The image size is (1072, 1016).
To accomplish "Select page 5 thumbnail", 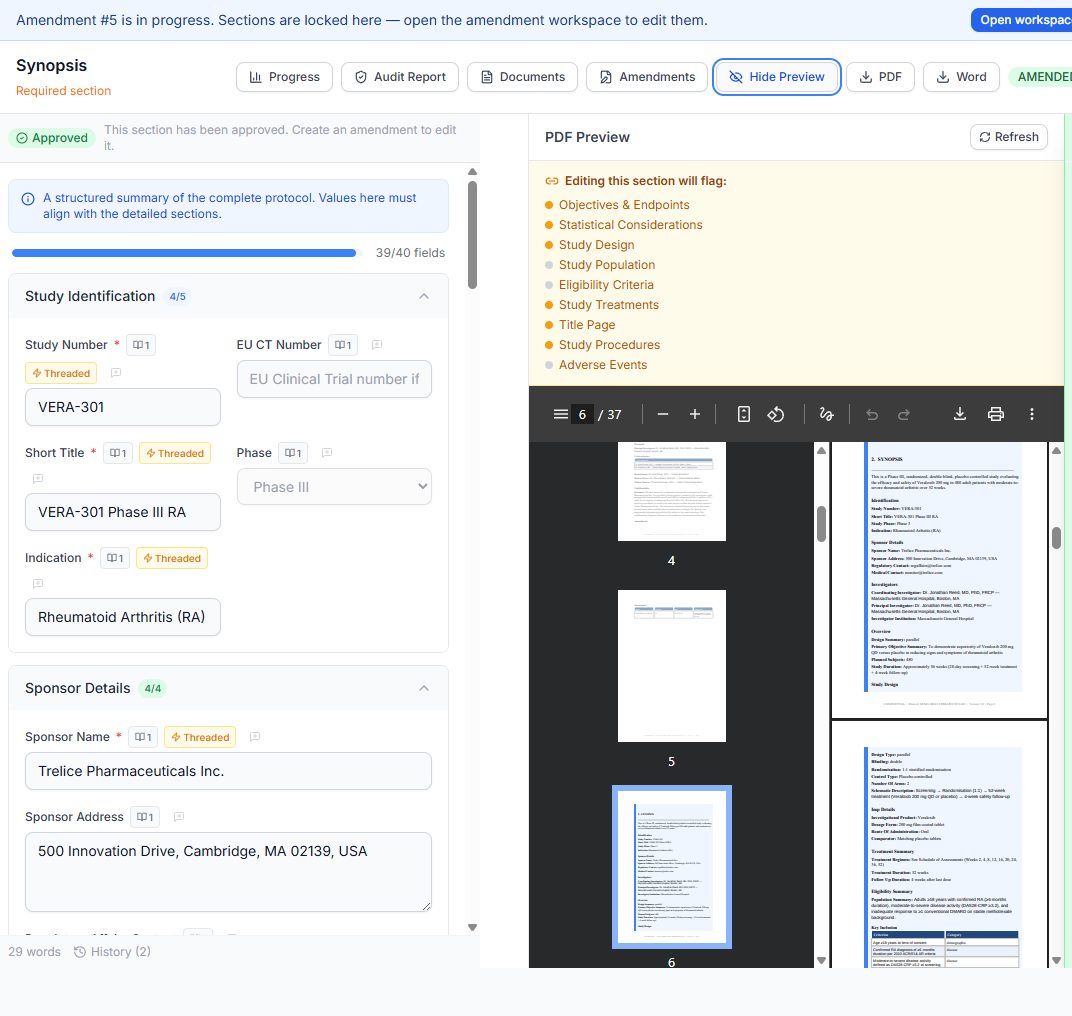I will (x=671, y=666).
